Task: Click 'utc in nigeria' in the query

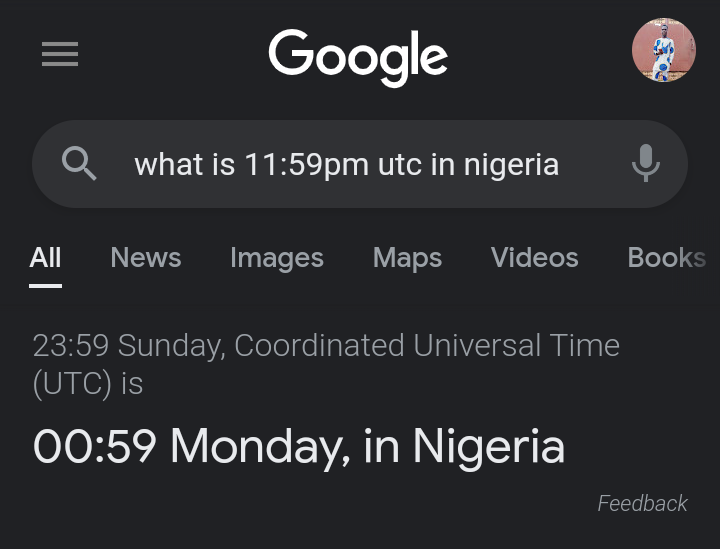Action: 467,164
